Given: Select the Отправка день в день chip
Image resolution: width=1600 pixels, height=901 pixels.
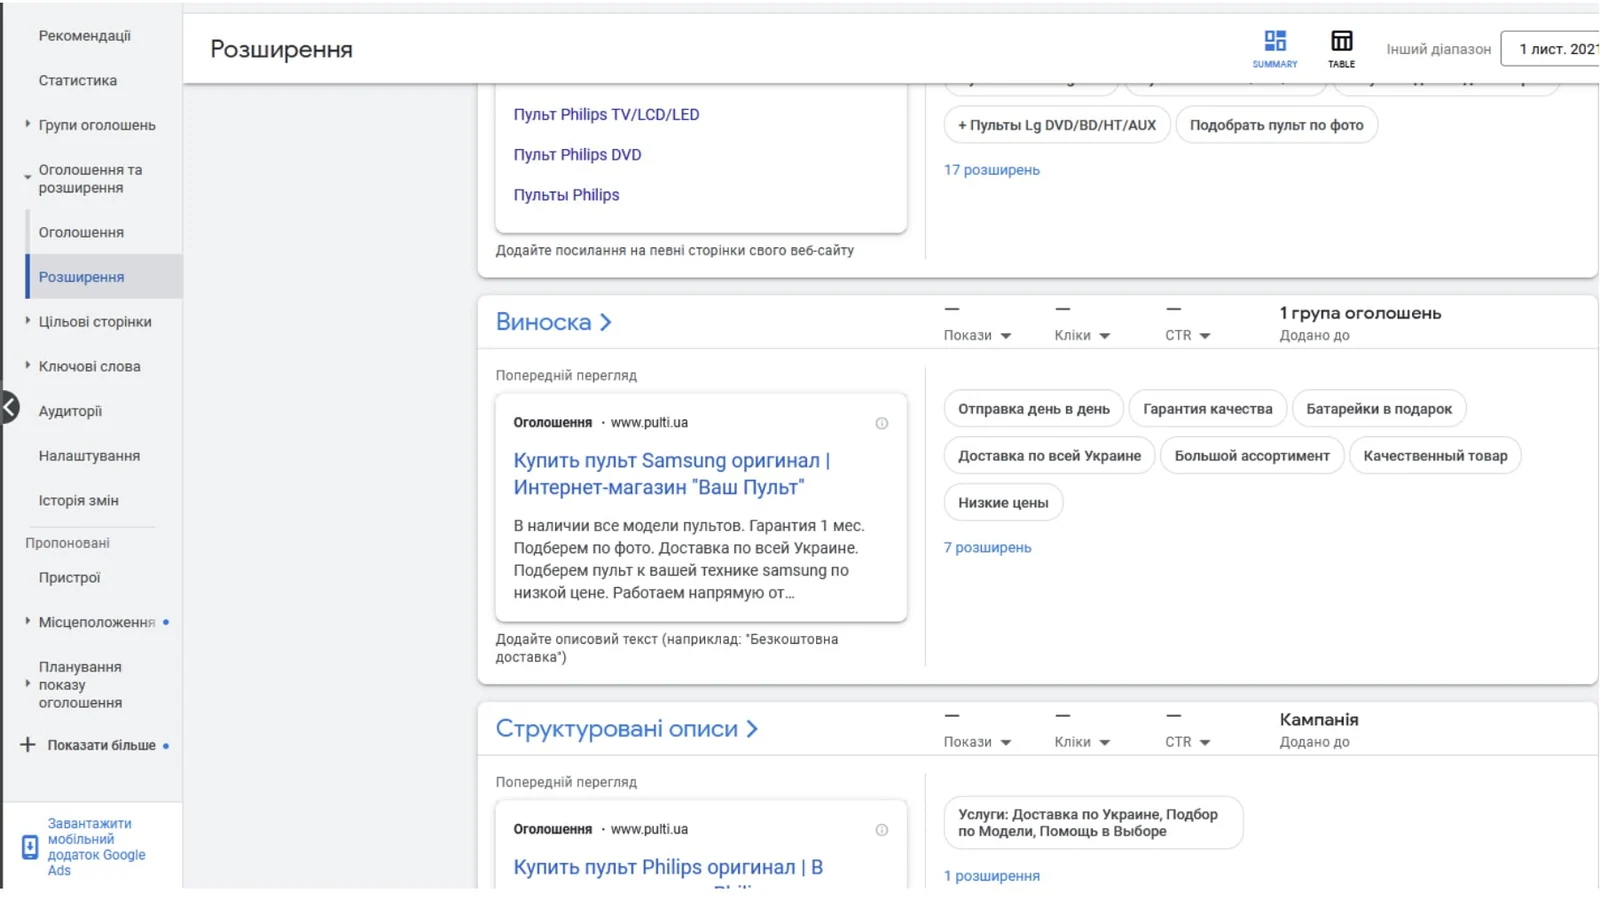Looking at the screenshot, I should click(x=1034, y=409).
